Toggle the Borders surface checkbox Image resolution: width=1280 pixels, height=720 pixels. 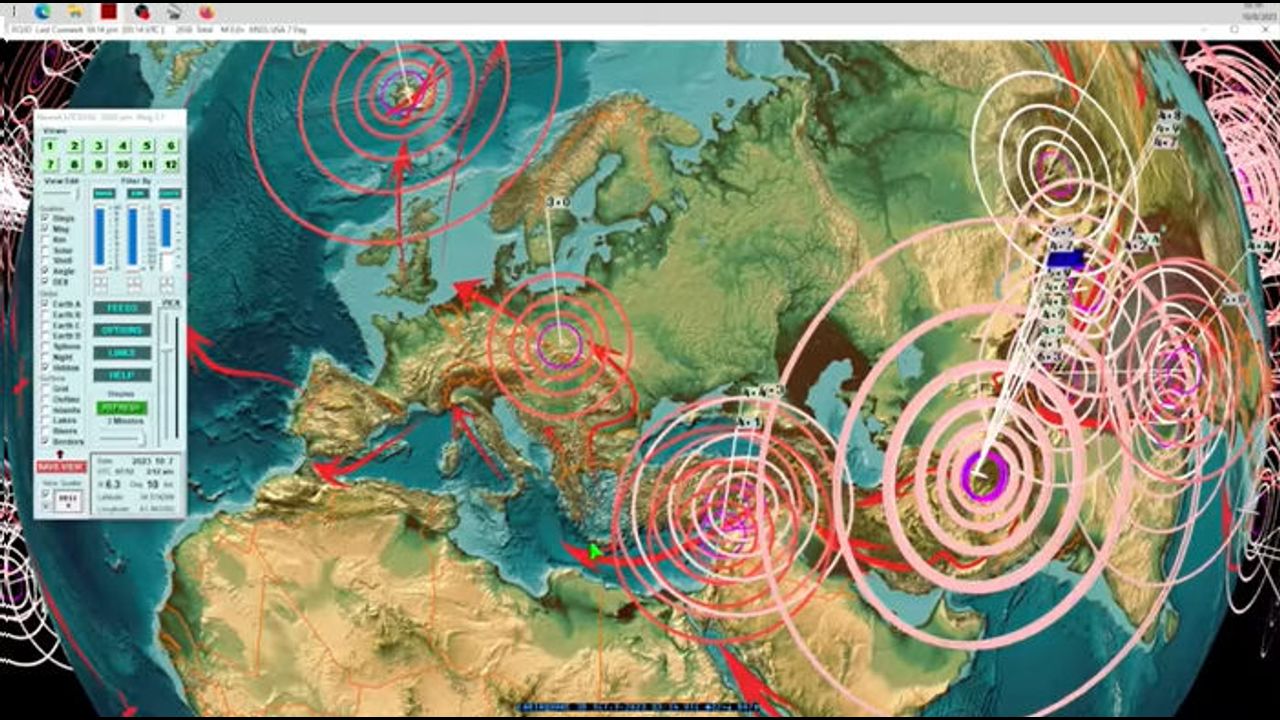(46, 439)
